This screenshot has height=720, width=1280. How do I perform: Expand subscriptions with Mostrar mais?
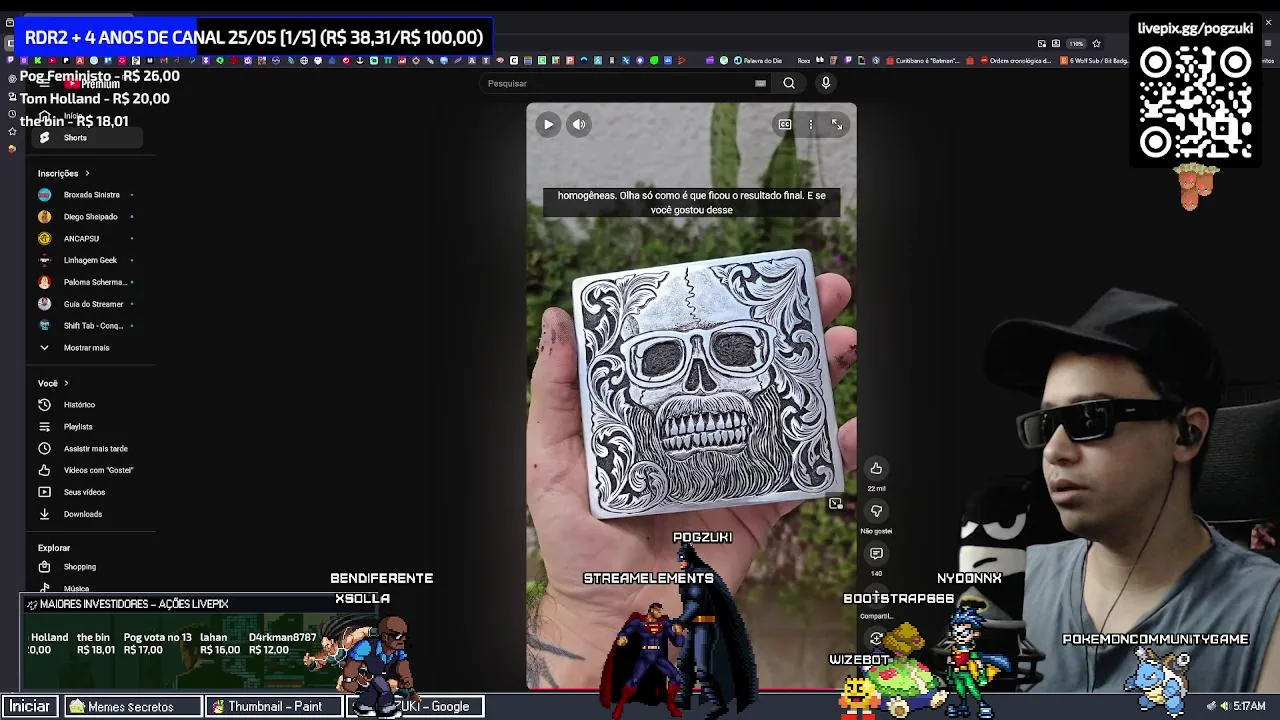(86, 348)
